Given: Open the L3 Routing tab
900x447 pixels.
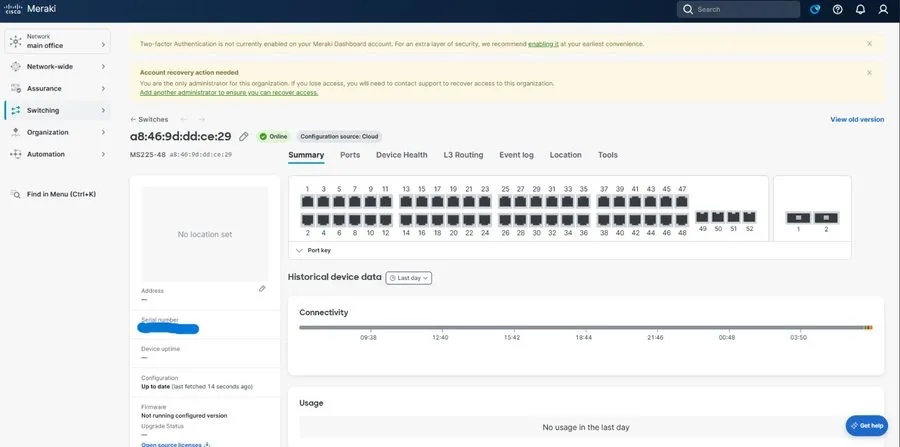Looking at the screenshot, I should point(463,155).
